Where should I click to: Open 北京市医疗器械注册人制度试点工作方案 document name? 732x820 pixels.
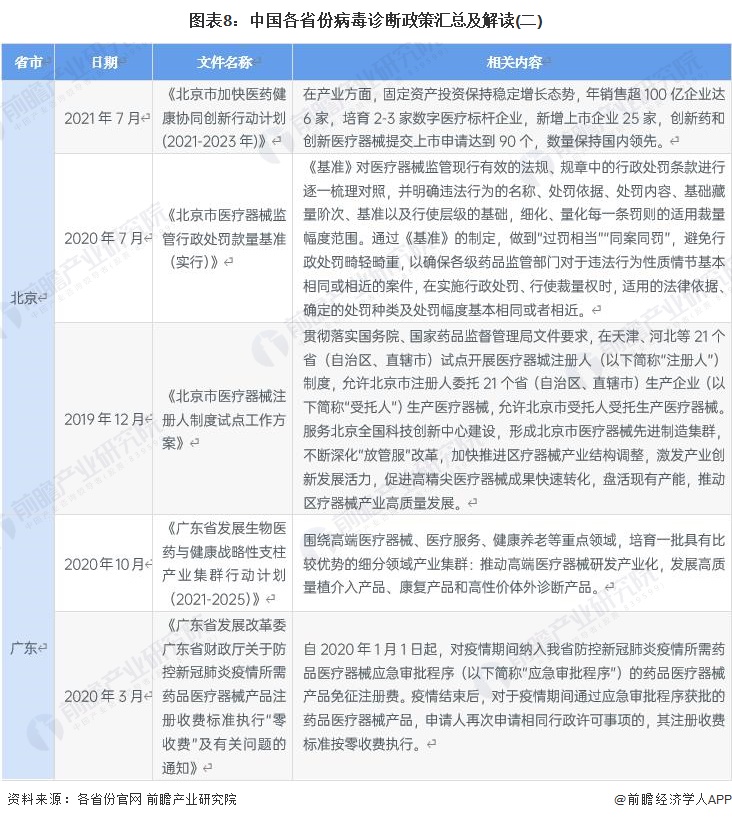[x=223, y=418]
